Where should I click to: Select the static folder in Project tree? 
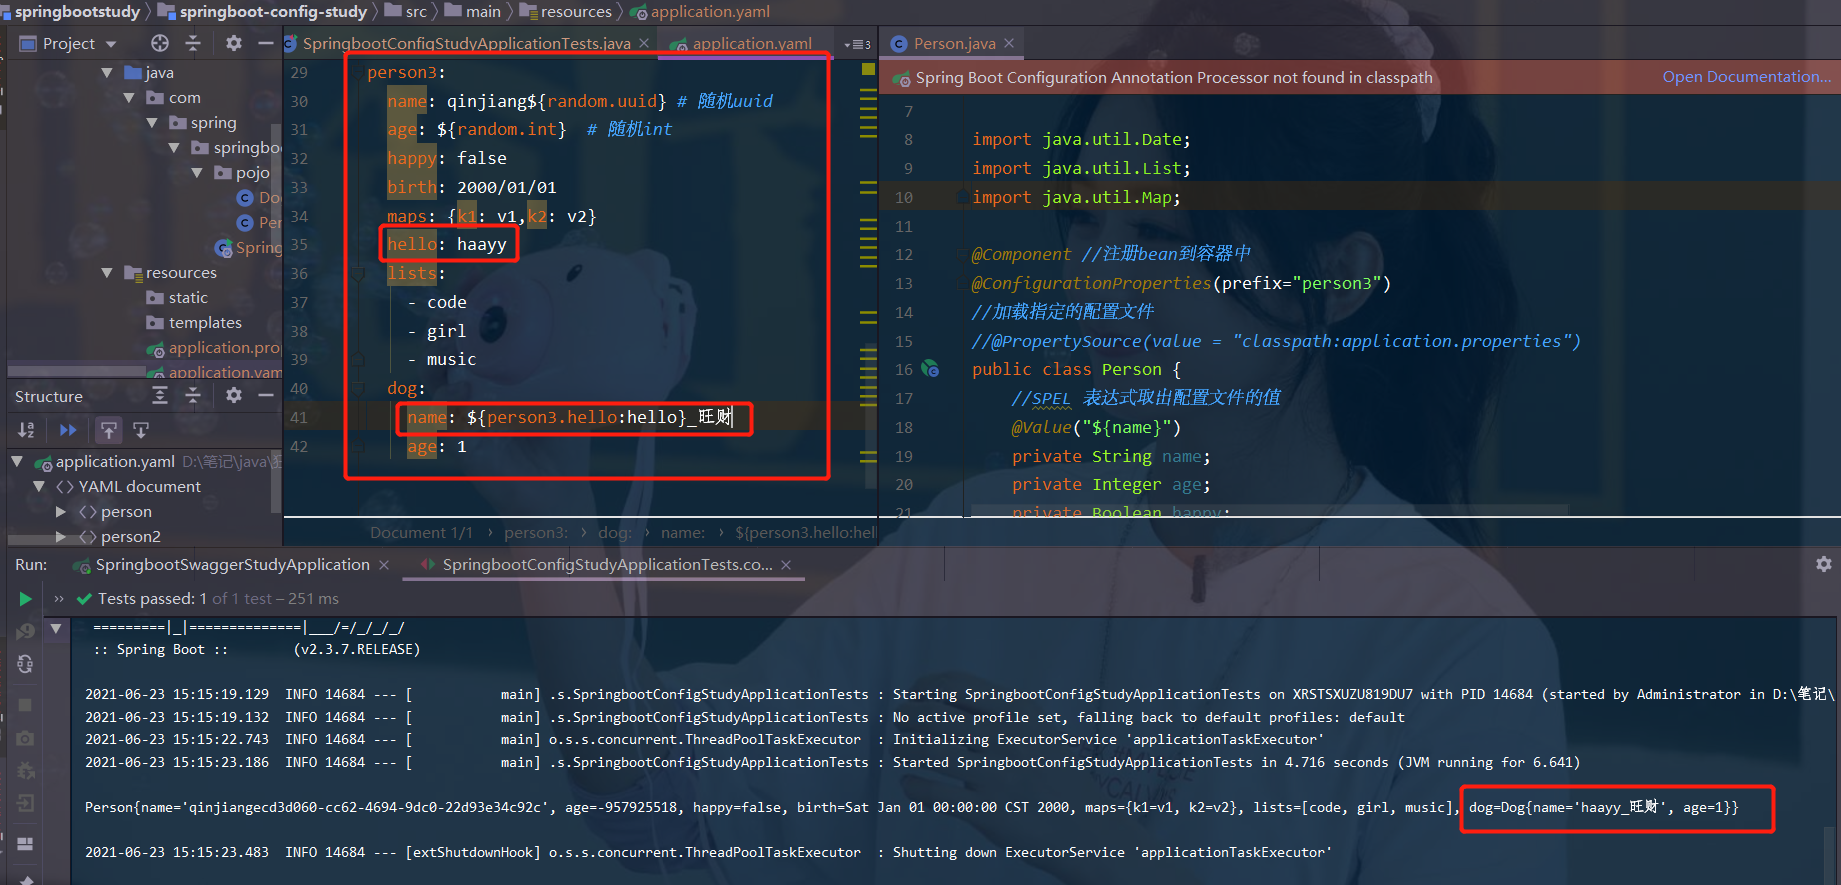pos(188,297)
